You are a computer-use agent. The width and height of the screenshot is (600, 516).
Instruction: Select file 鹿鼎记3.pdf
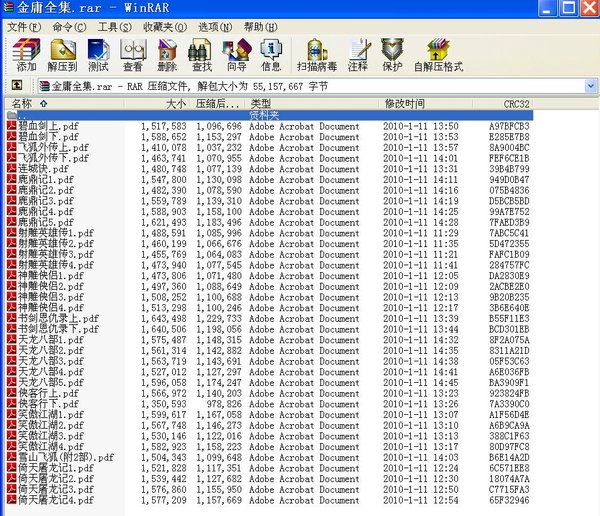(46, 201)
